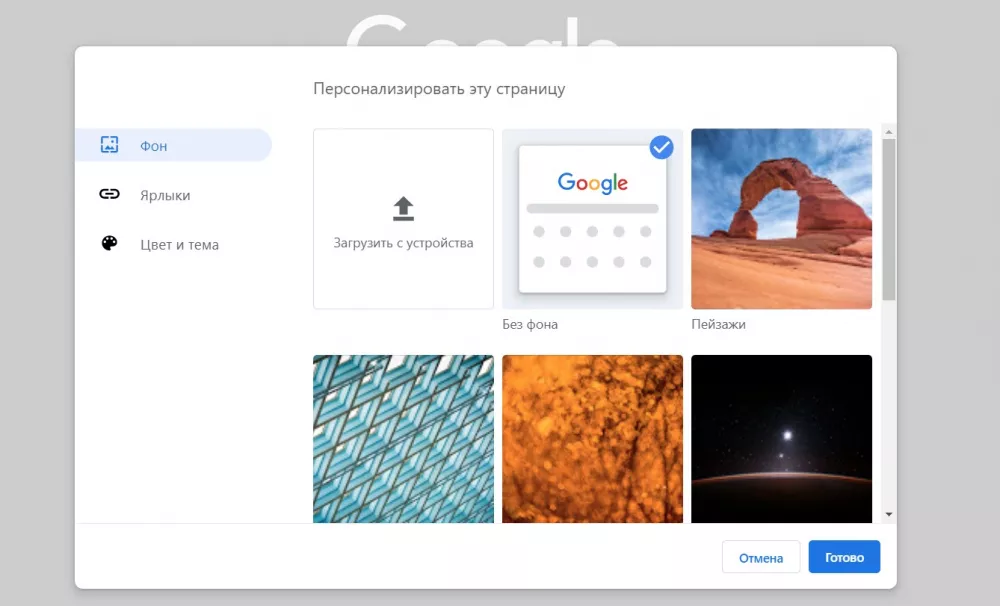This screenshot has width=1000, height=606.
Task: Confirm changes with the Готово button
Action: (844, 557)
